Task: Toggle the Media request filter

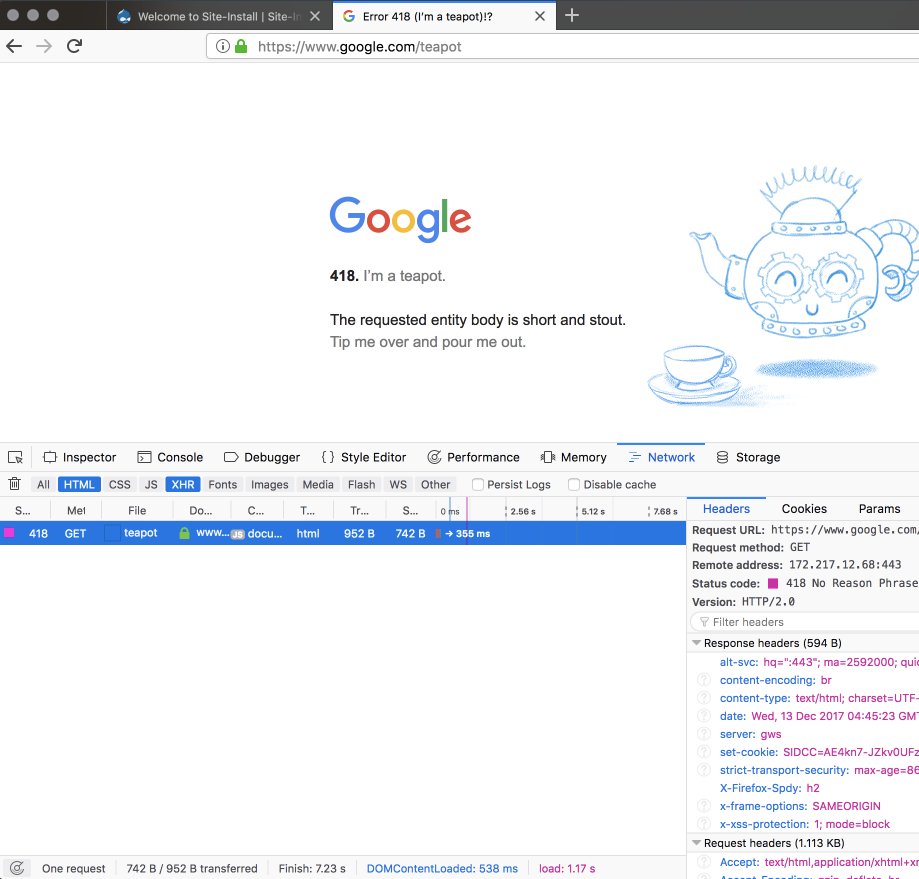Action: point(318,485)
